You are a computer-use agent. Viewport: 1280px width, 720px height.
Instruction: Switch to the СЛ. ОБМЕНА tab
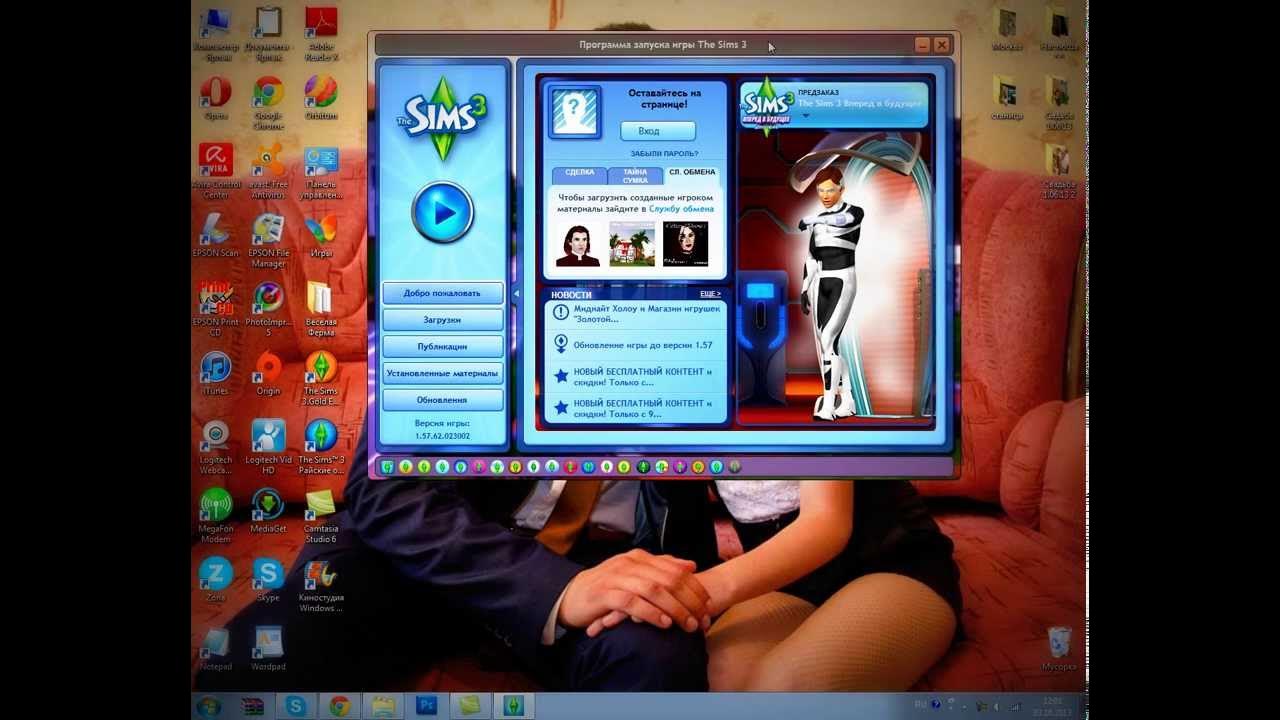pos(692,174)
